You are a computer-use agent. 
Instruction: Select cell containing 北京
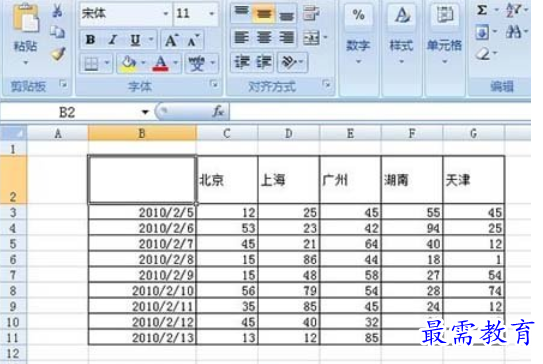(x=227, y=180)
